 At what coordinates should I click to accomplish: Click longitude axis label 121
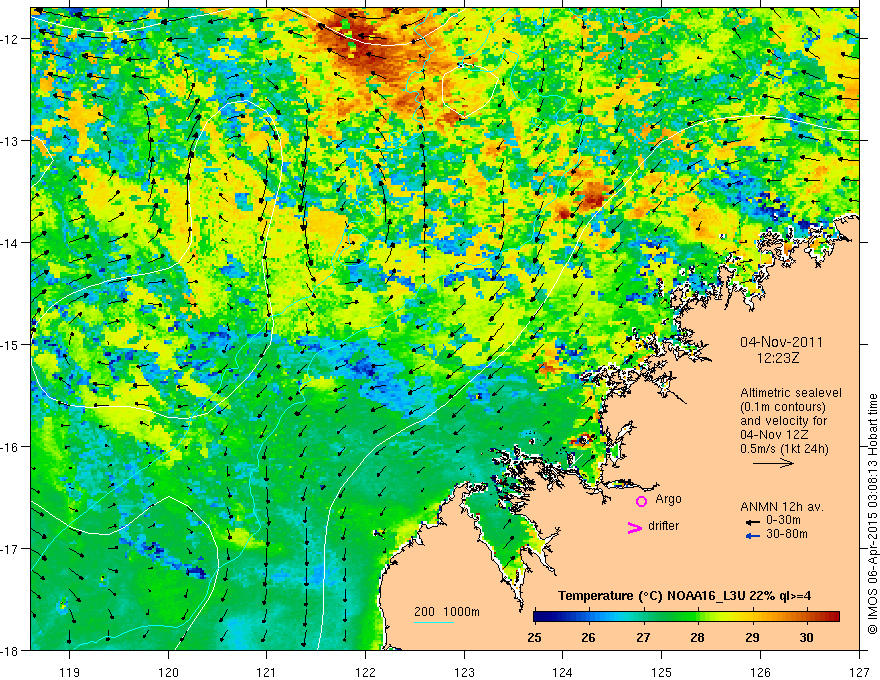pos(267,672)
